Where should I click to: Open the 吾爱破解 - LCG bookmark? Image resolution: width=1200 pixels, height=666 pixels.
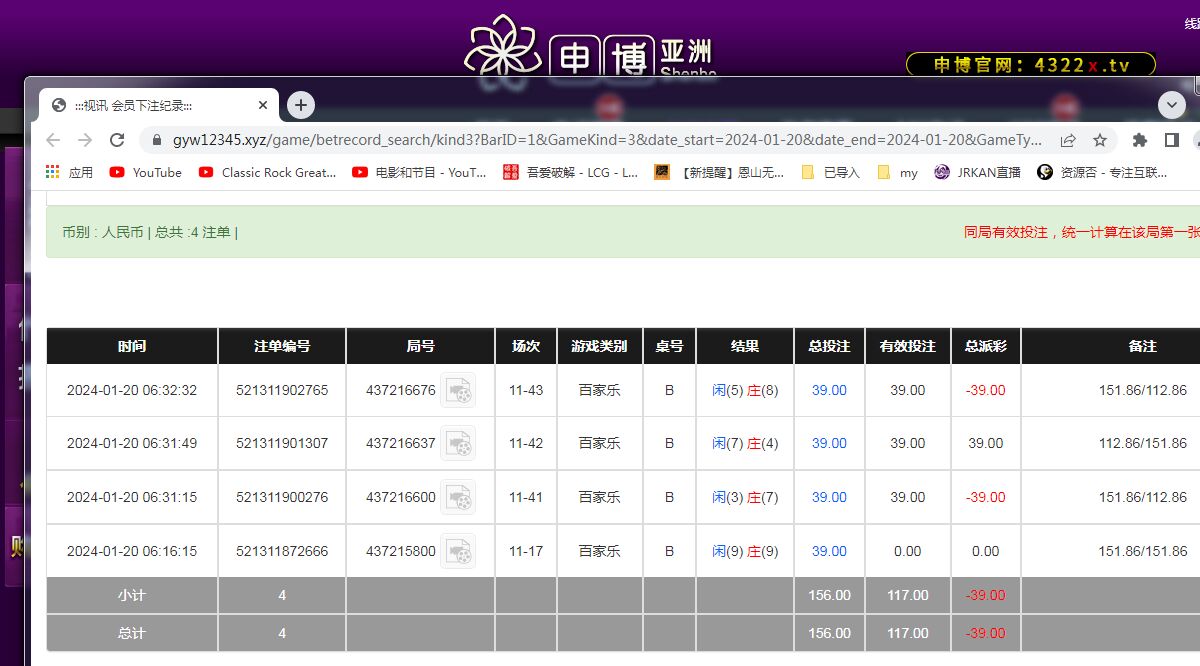(x=570, y=172)
